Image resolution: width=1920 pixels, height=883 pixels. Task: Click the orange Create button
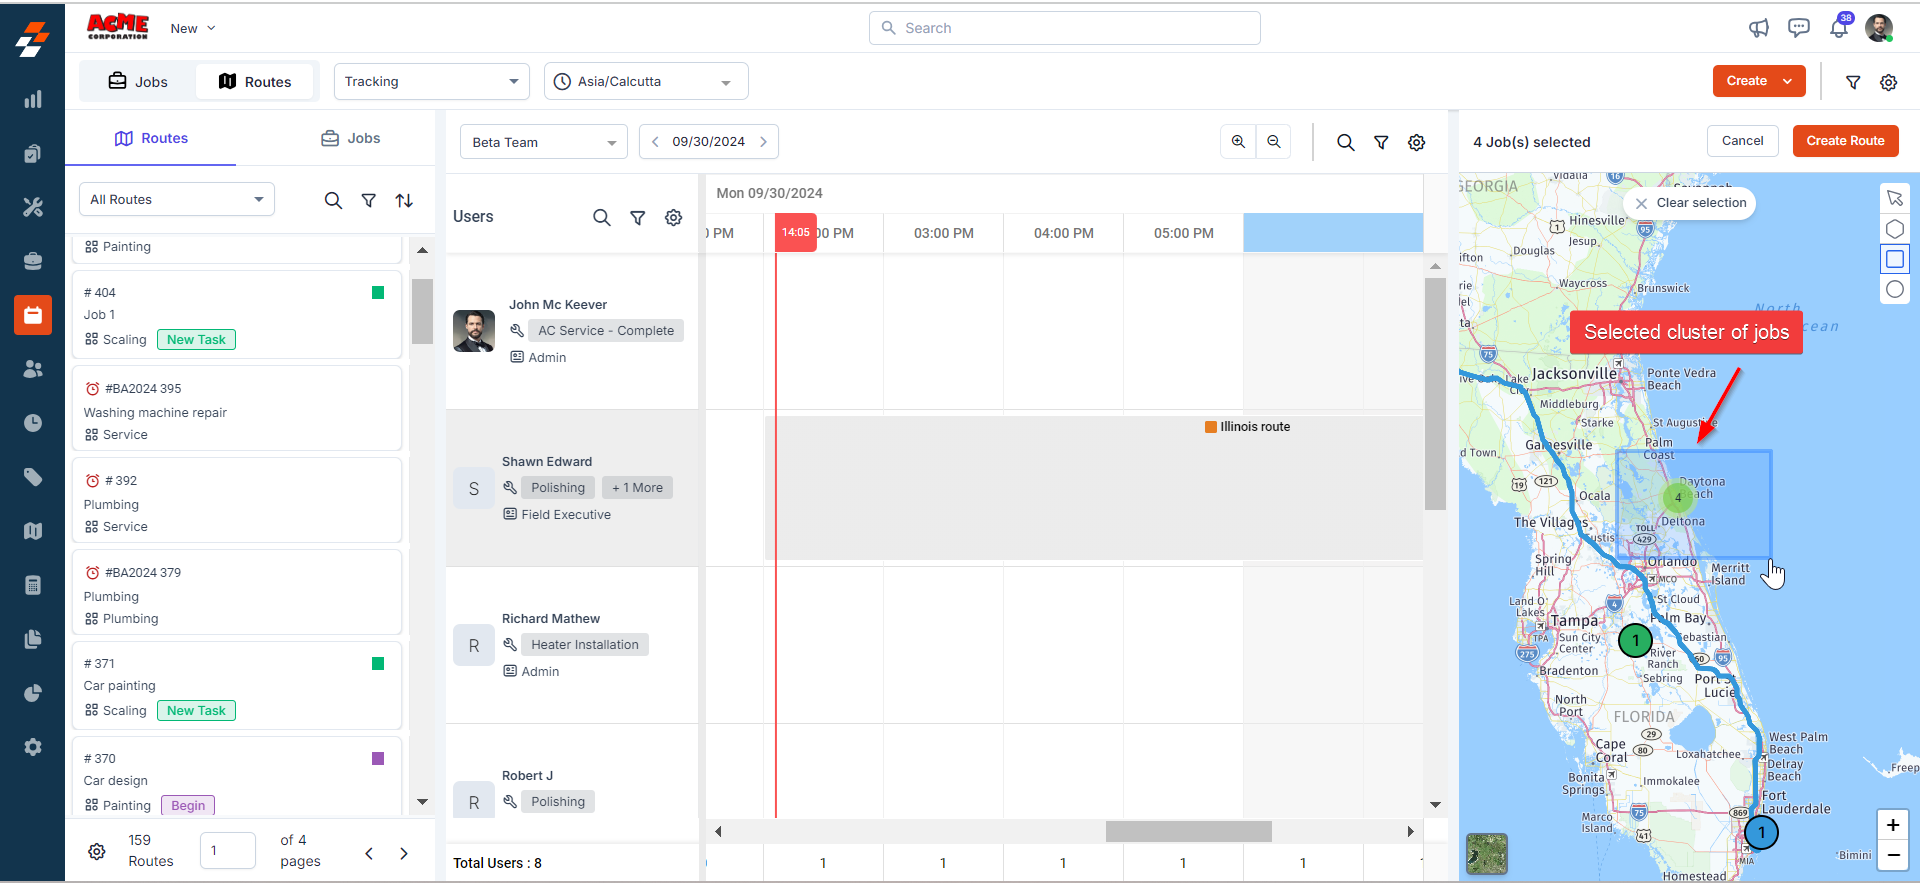1759,81
